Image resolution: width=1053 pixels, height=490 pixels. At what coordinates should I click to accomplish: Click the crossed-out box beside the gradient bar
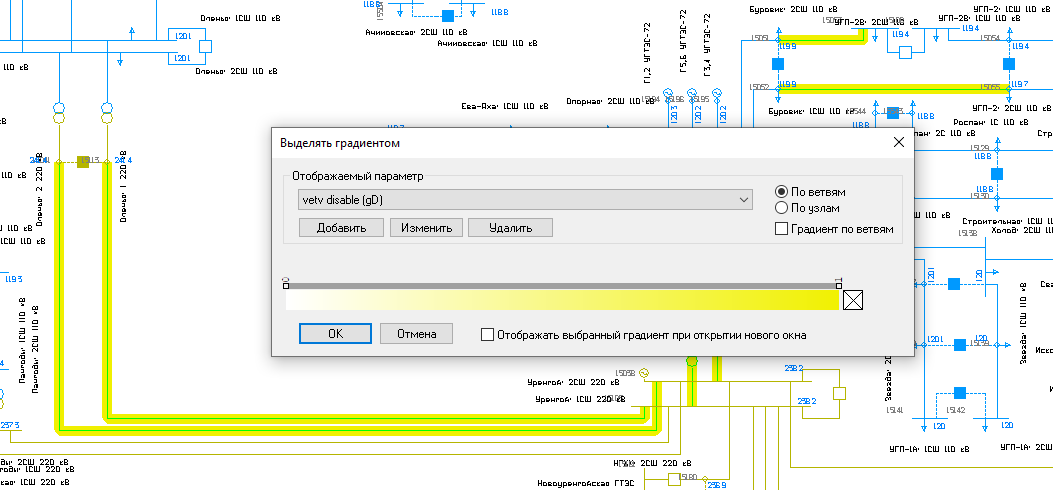pos(853,300)
